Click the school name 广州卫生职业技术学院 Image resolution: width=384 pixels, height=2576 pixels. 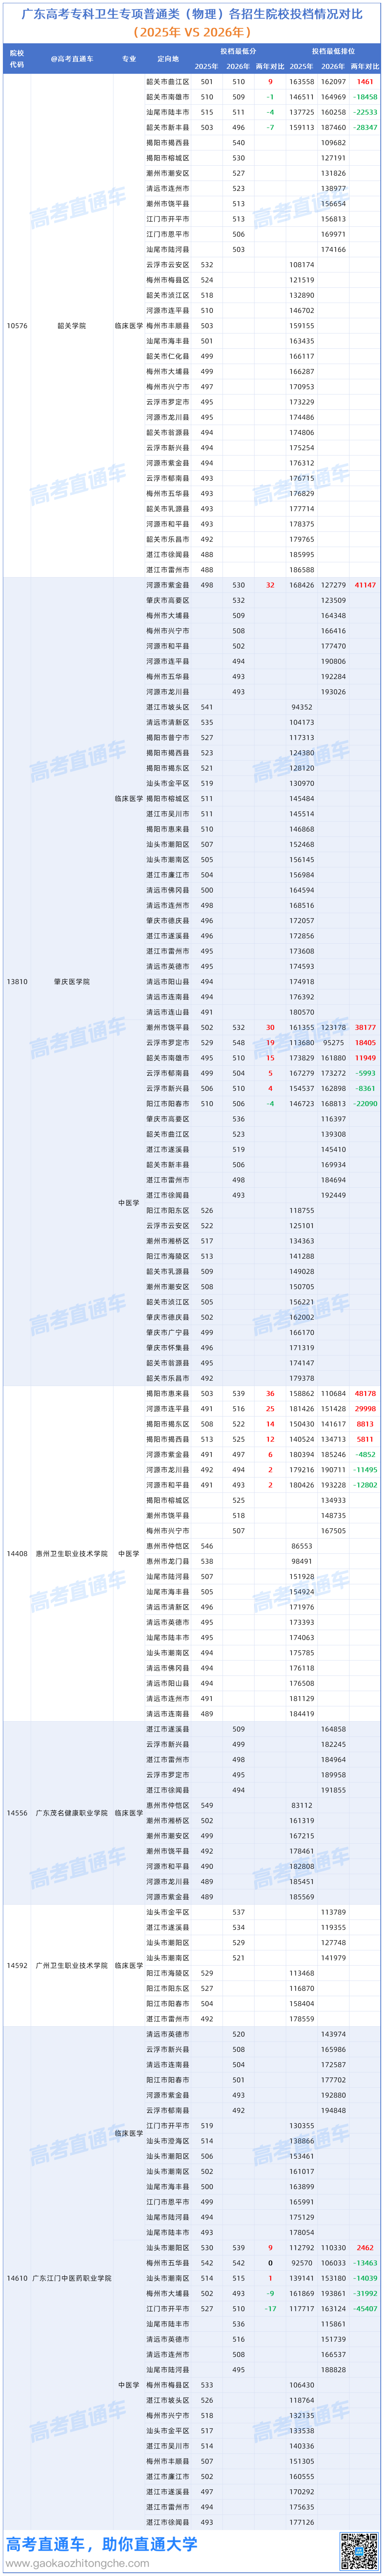(72, 1965)
